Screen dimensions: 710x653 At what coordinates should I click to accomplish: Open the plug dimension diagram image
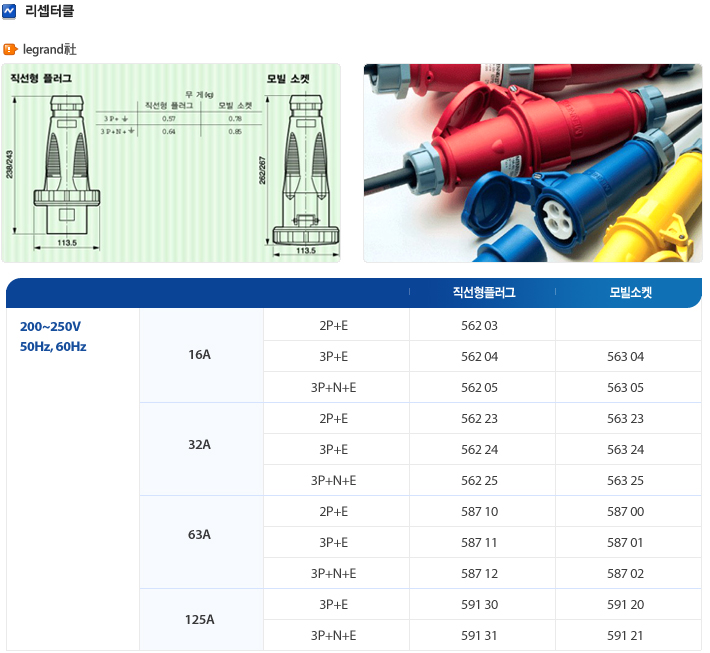tap(173, 163)
